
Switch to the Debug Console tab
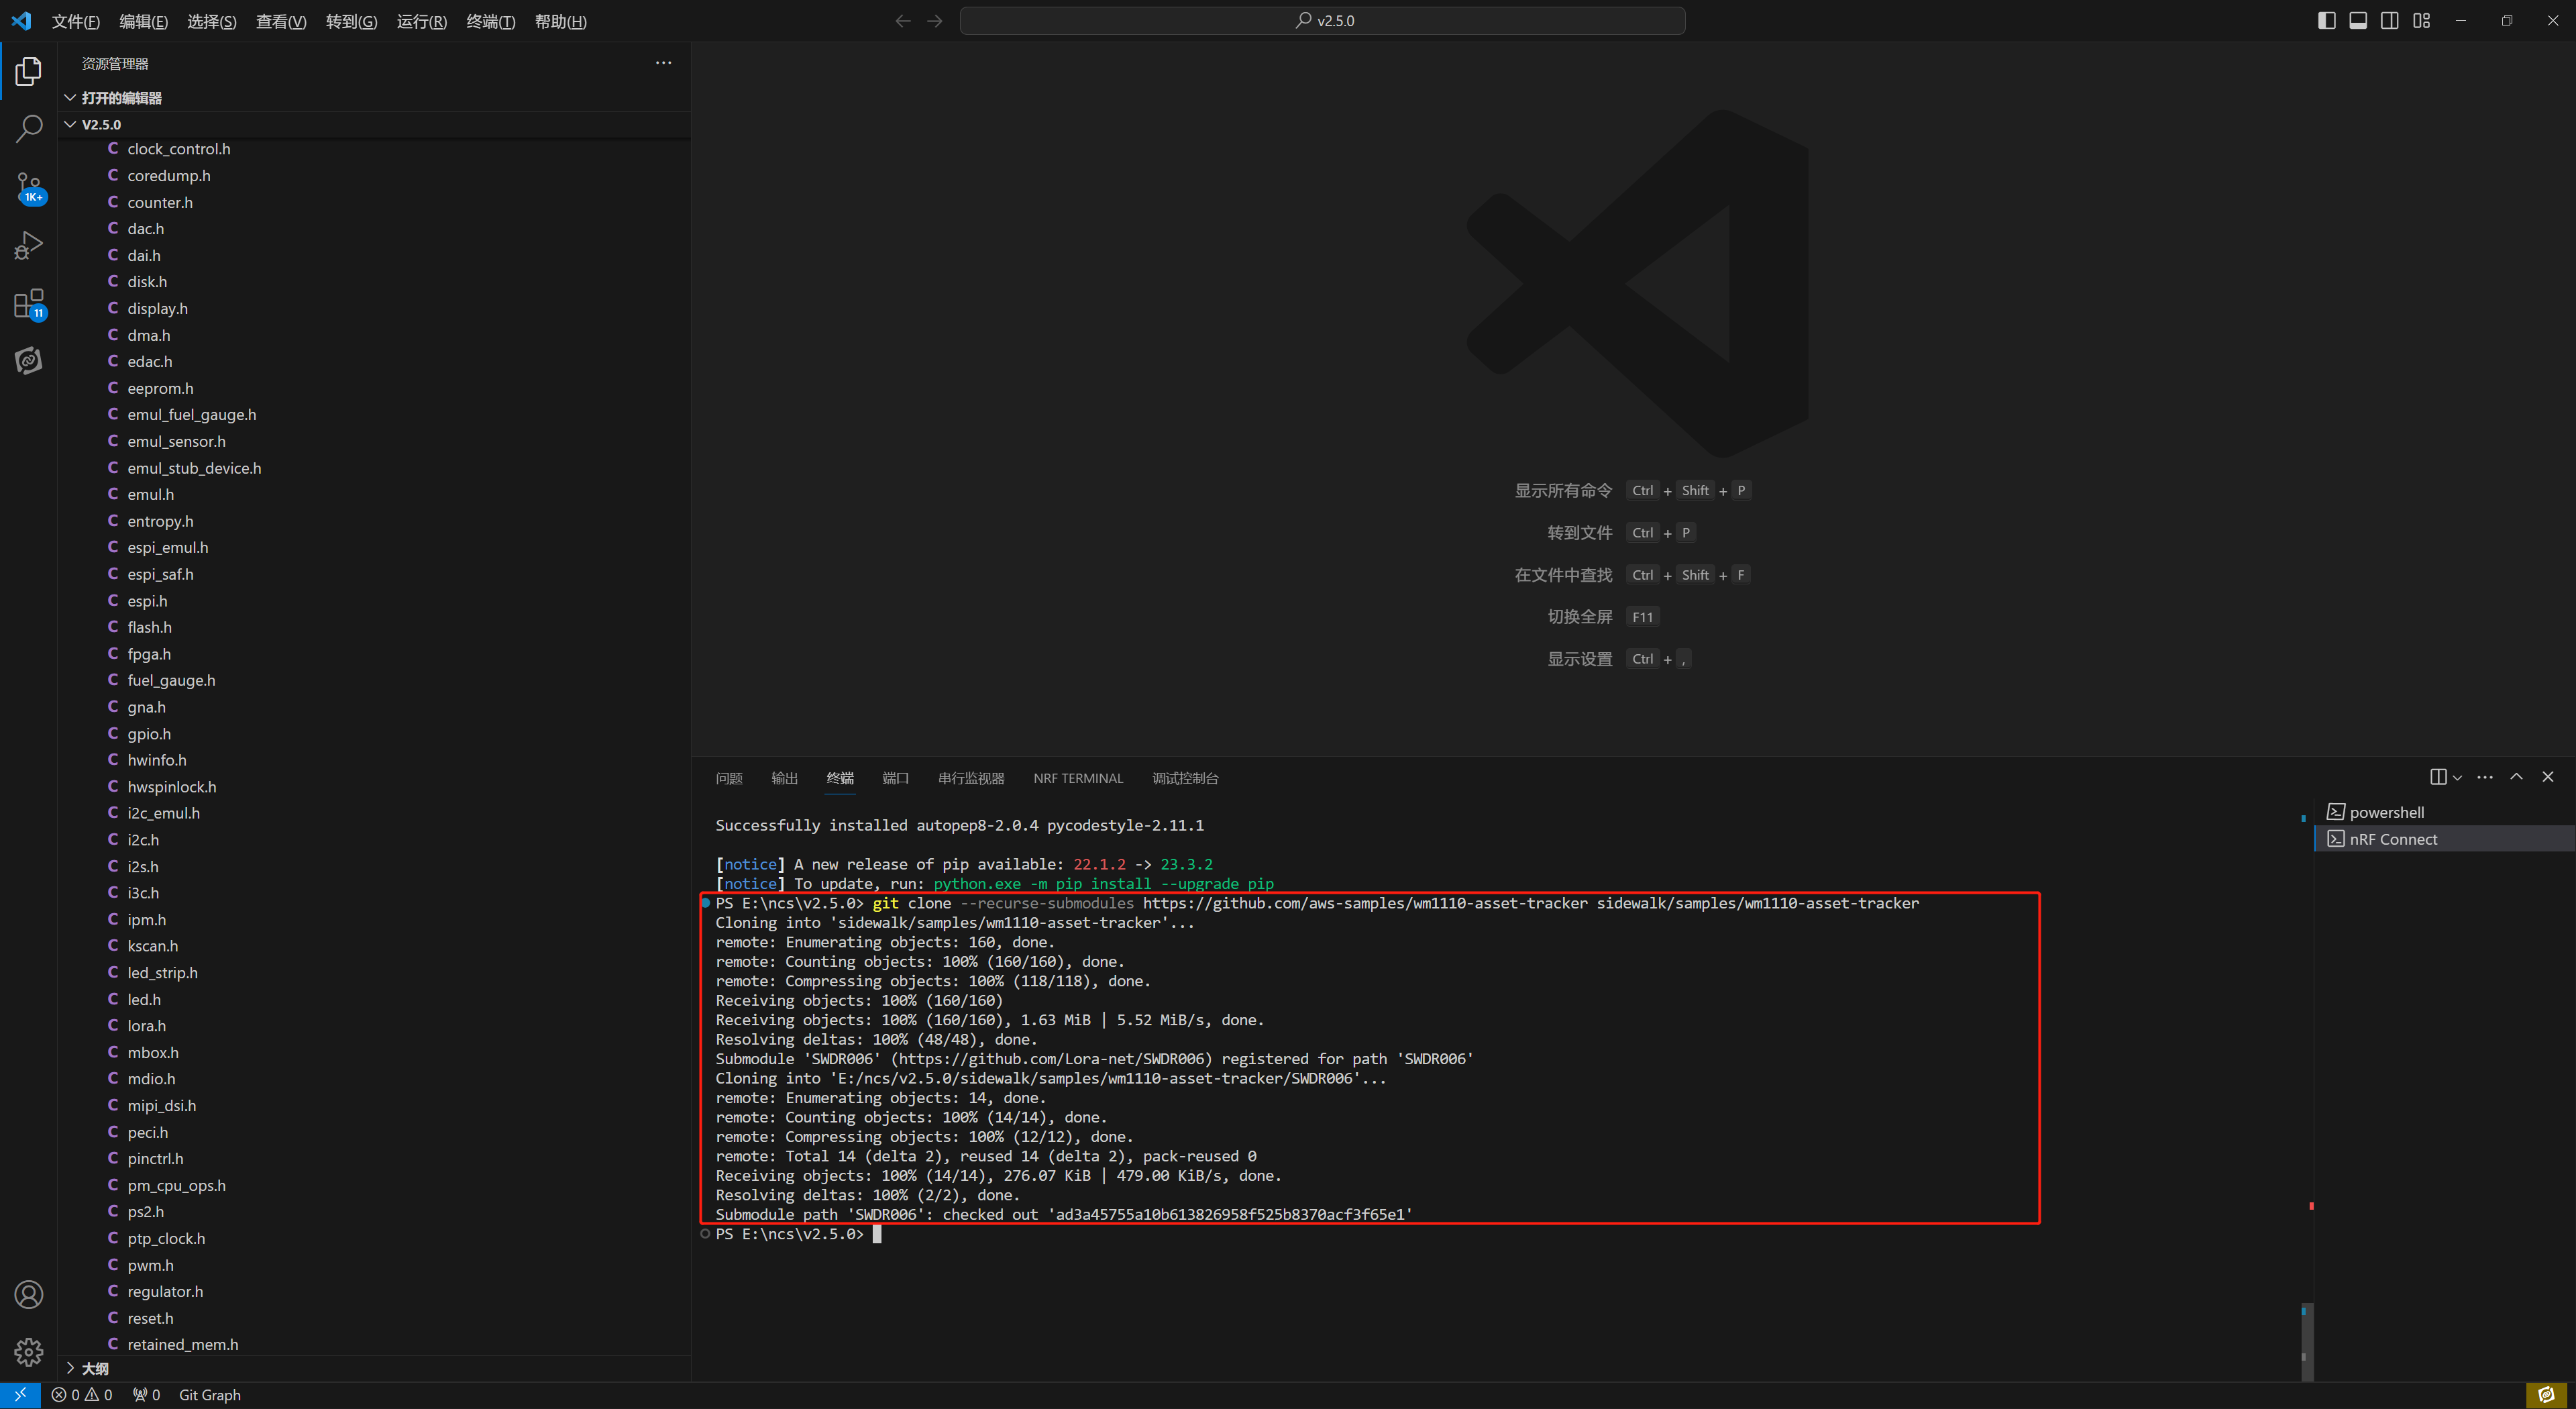click(x=1185, y=778)
